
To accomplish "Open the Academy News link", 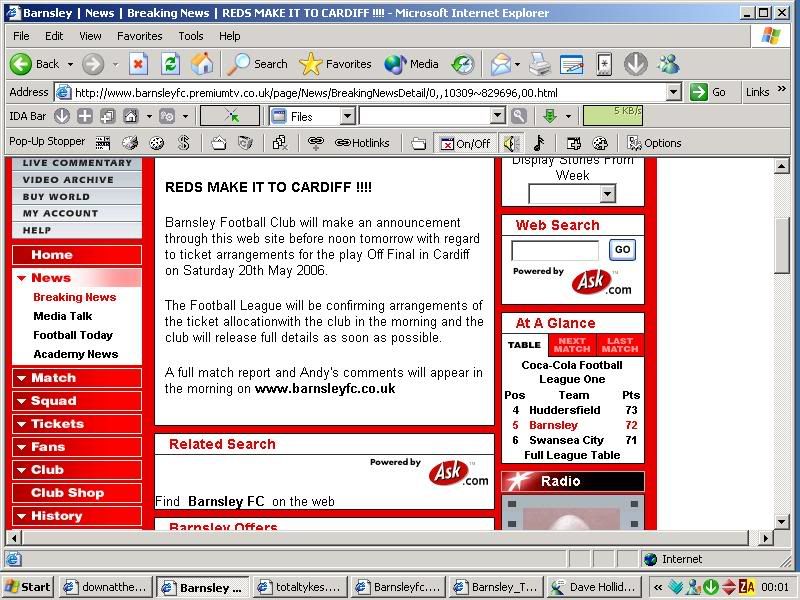I will [76, 354].
